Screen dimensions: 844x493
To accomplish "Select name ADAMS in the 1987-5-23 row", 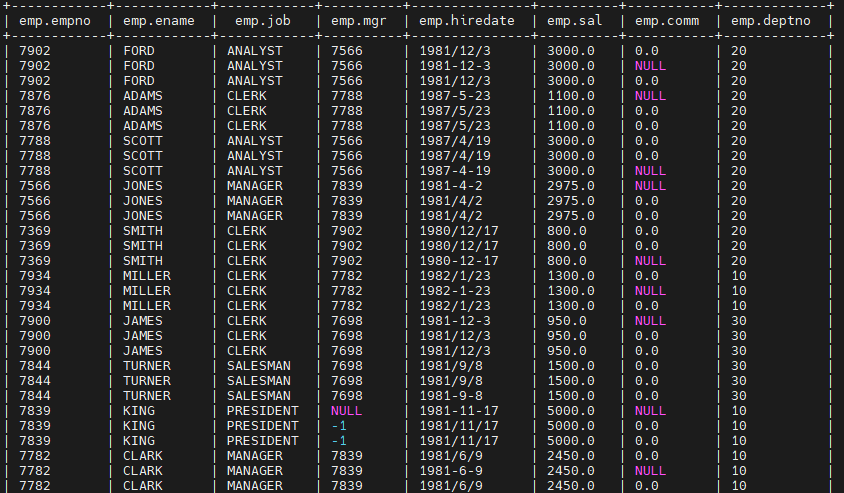I will click(143, 96).
